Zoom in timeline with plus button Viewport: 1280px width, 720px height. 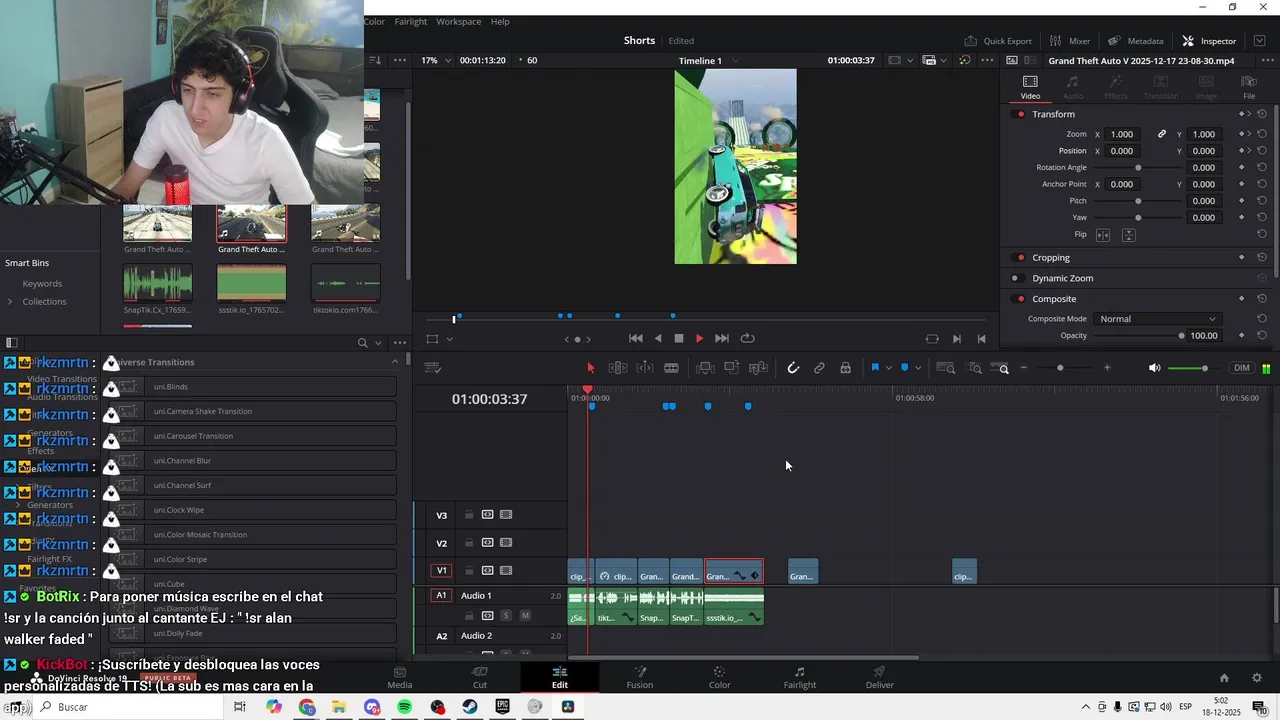1107,368
